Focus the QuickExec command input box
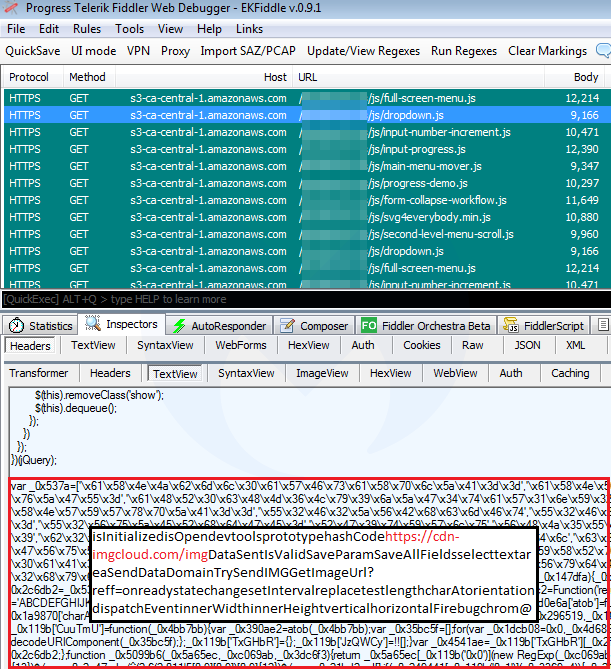 point(300,299)
